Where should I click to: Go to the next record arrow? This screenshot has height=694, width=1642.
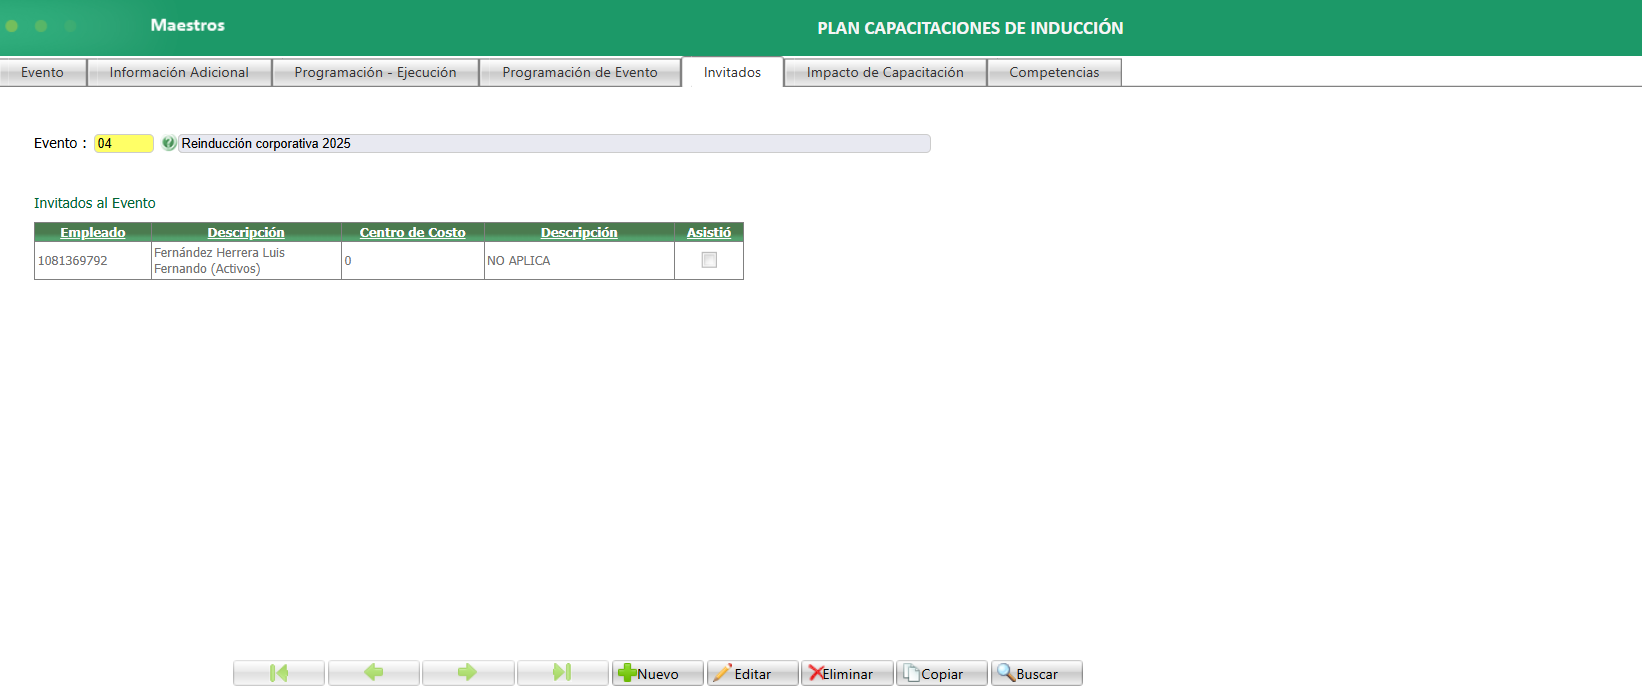(468, 673)
